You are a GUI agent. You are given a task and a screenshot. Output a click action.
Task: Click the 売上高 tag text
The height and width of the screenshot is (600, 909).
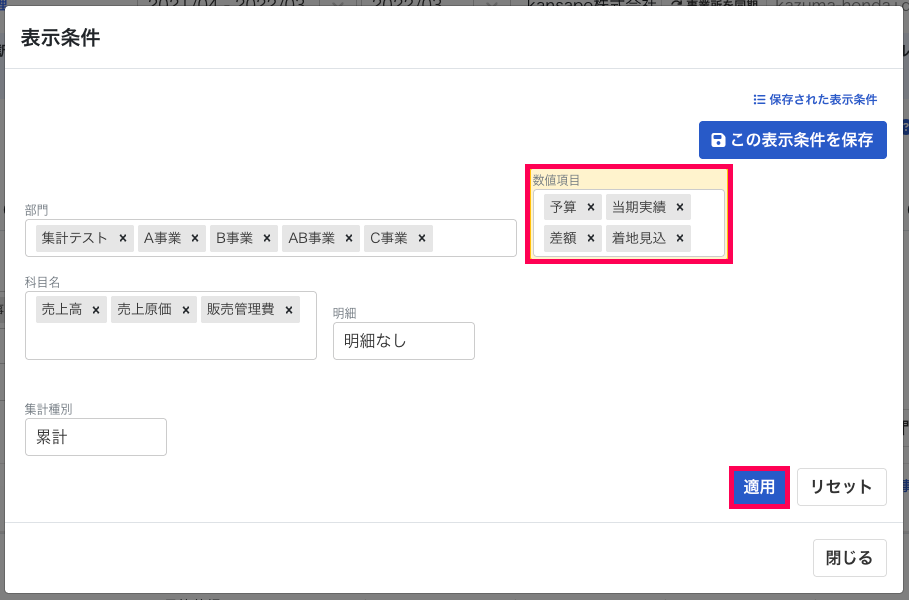(x=62, y=310)
